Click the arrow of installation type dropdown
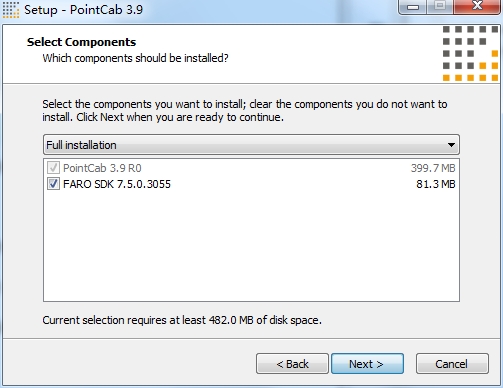The image size is (503, 388). tap(451, 145)
